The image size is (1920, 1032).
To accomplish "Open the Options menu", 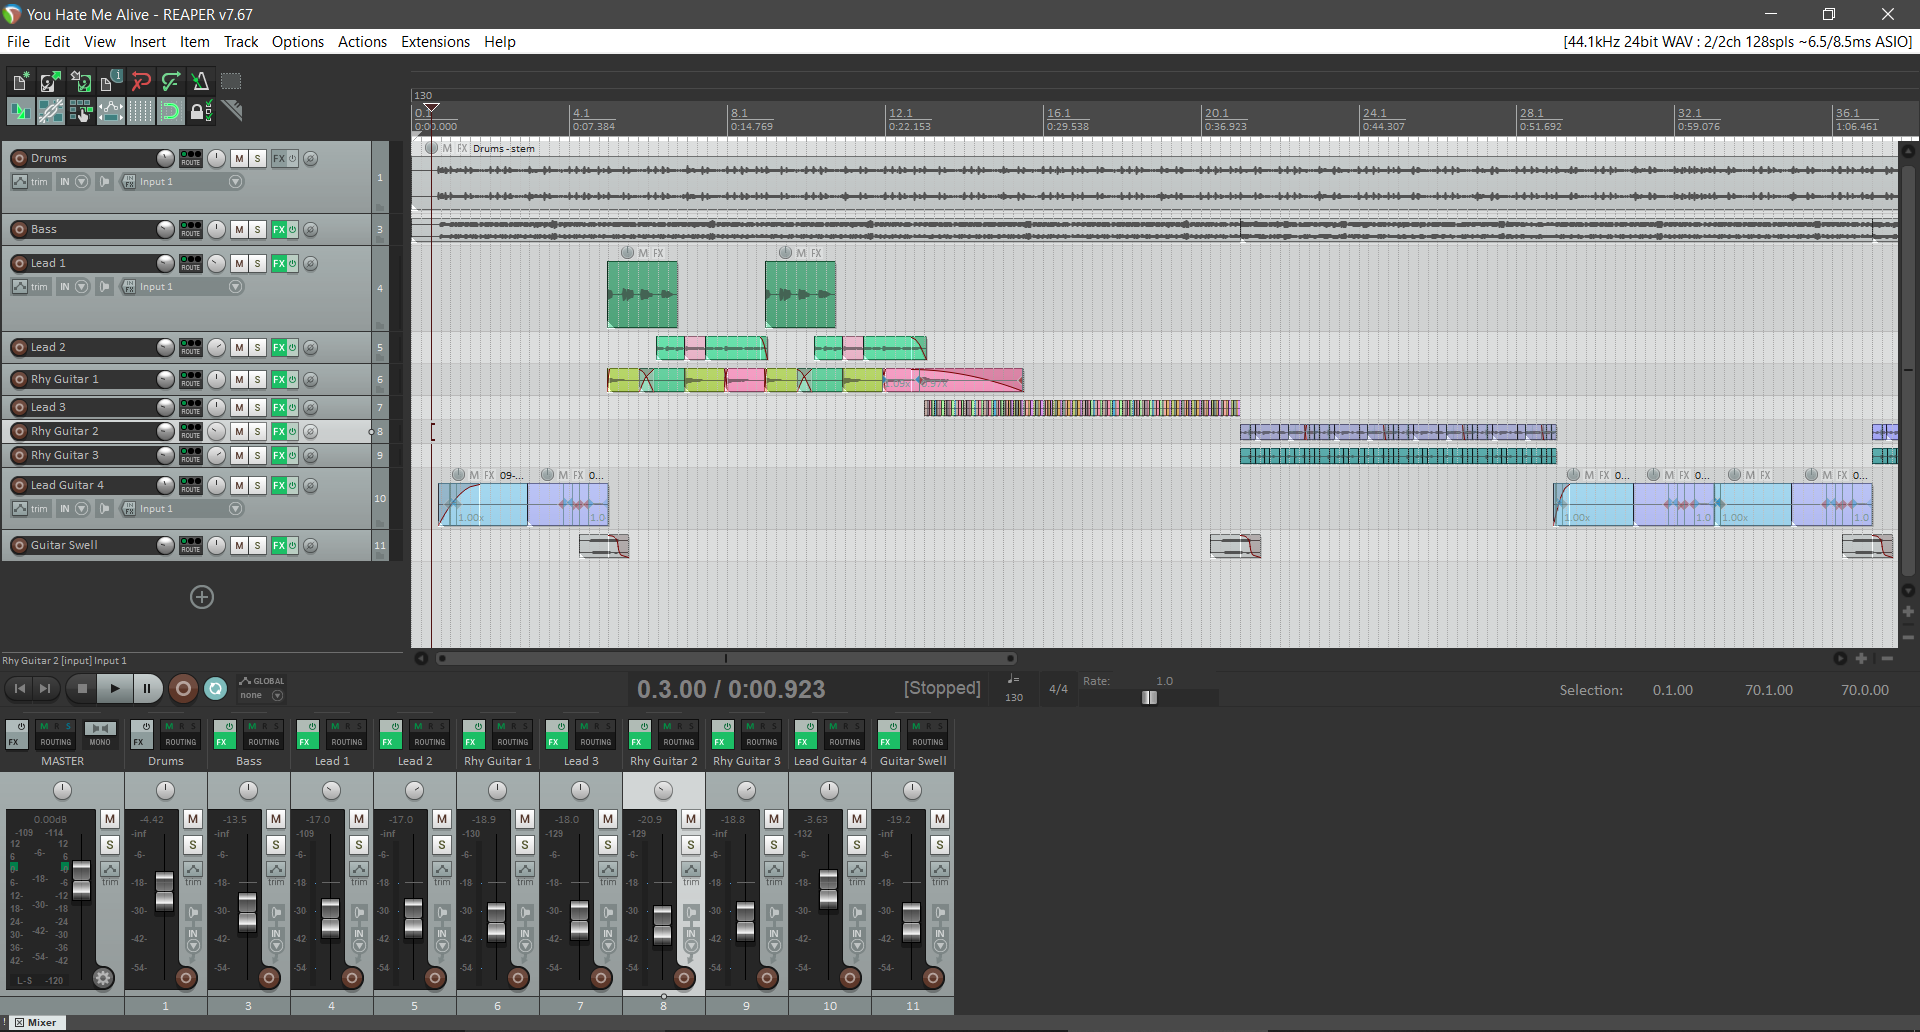I will 298,42.
